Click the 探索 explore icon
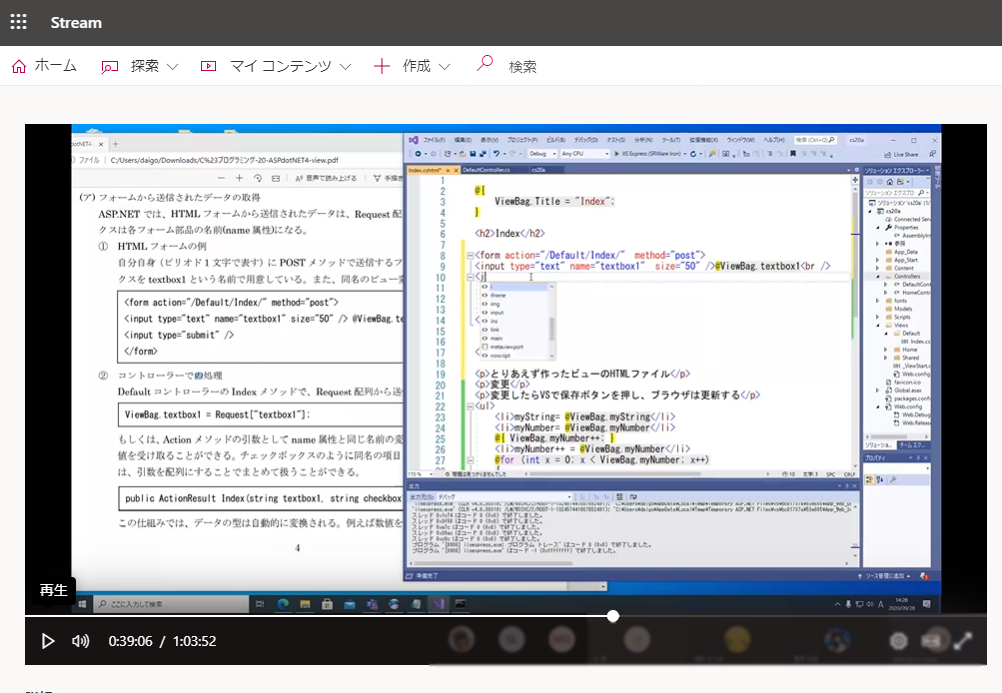This screenshot has height=693, width=1002. tap(110, 66)
